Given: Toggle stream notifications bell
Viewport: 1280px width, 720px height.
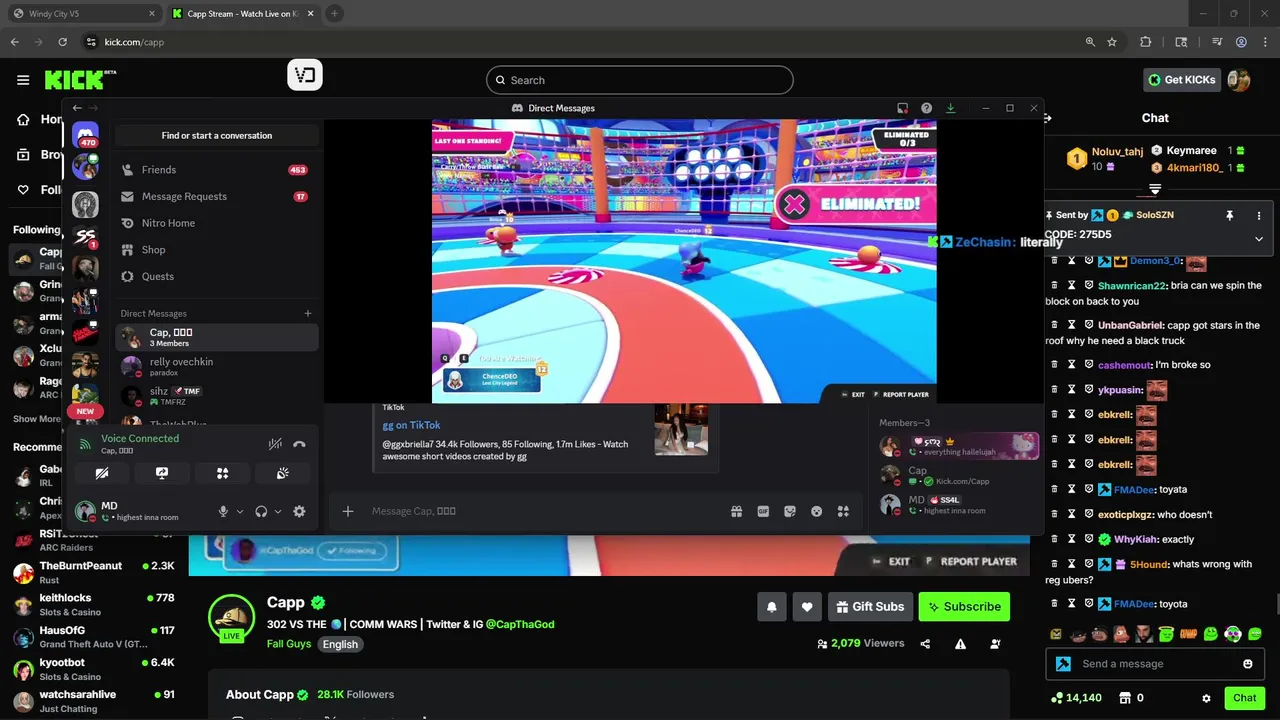Looking at the screenshot, I should tap(772, 606).
